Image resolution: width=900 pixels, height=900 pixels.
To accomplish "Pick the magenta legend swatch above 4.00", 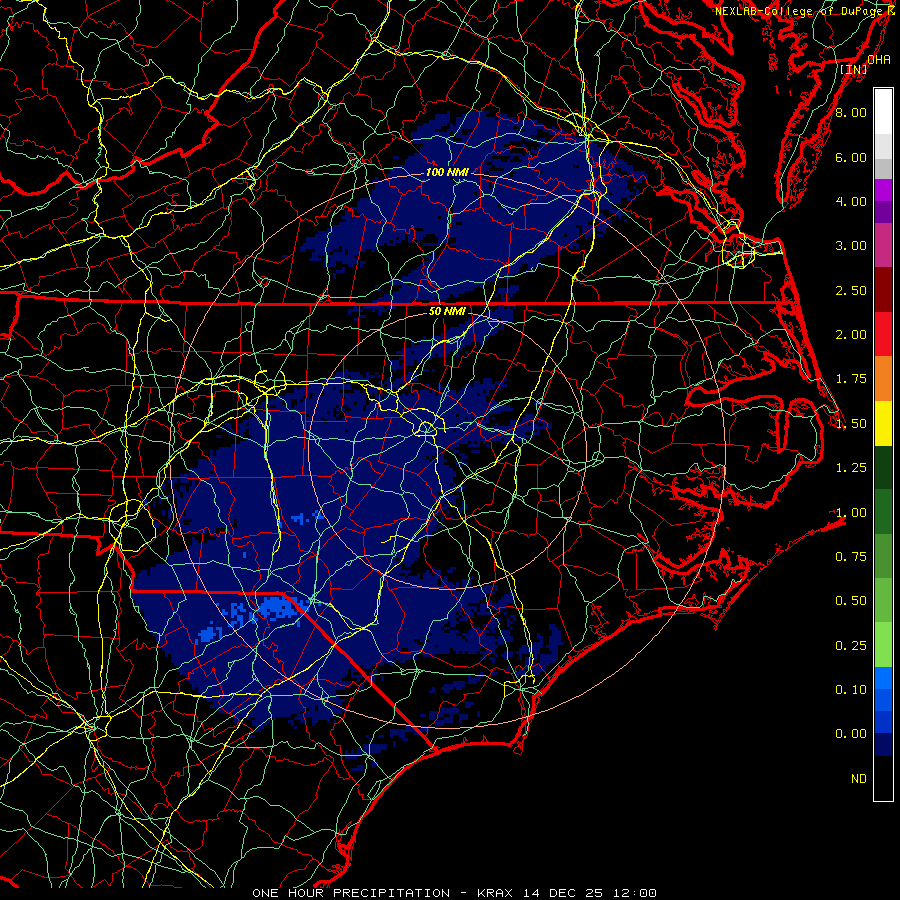I will [x=883, y=190].
